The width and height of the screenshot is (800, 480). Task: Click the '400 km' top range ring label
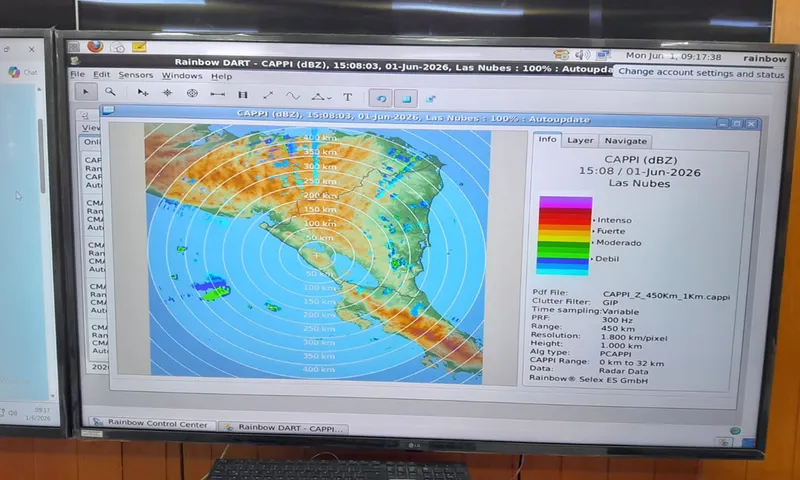(x=320, y=138)
